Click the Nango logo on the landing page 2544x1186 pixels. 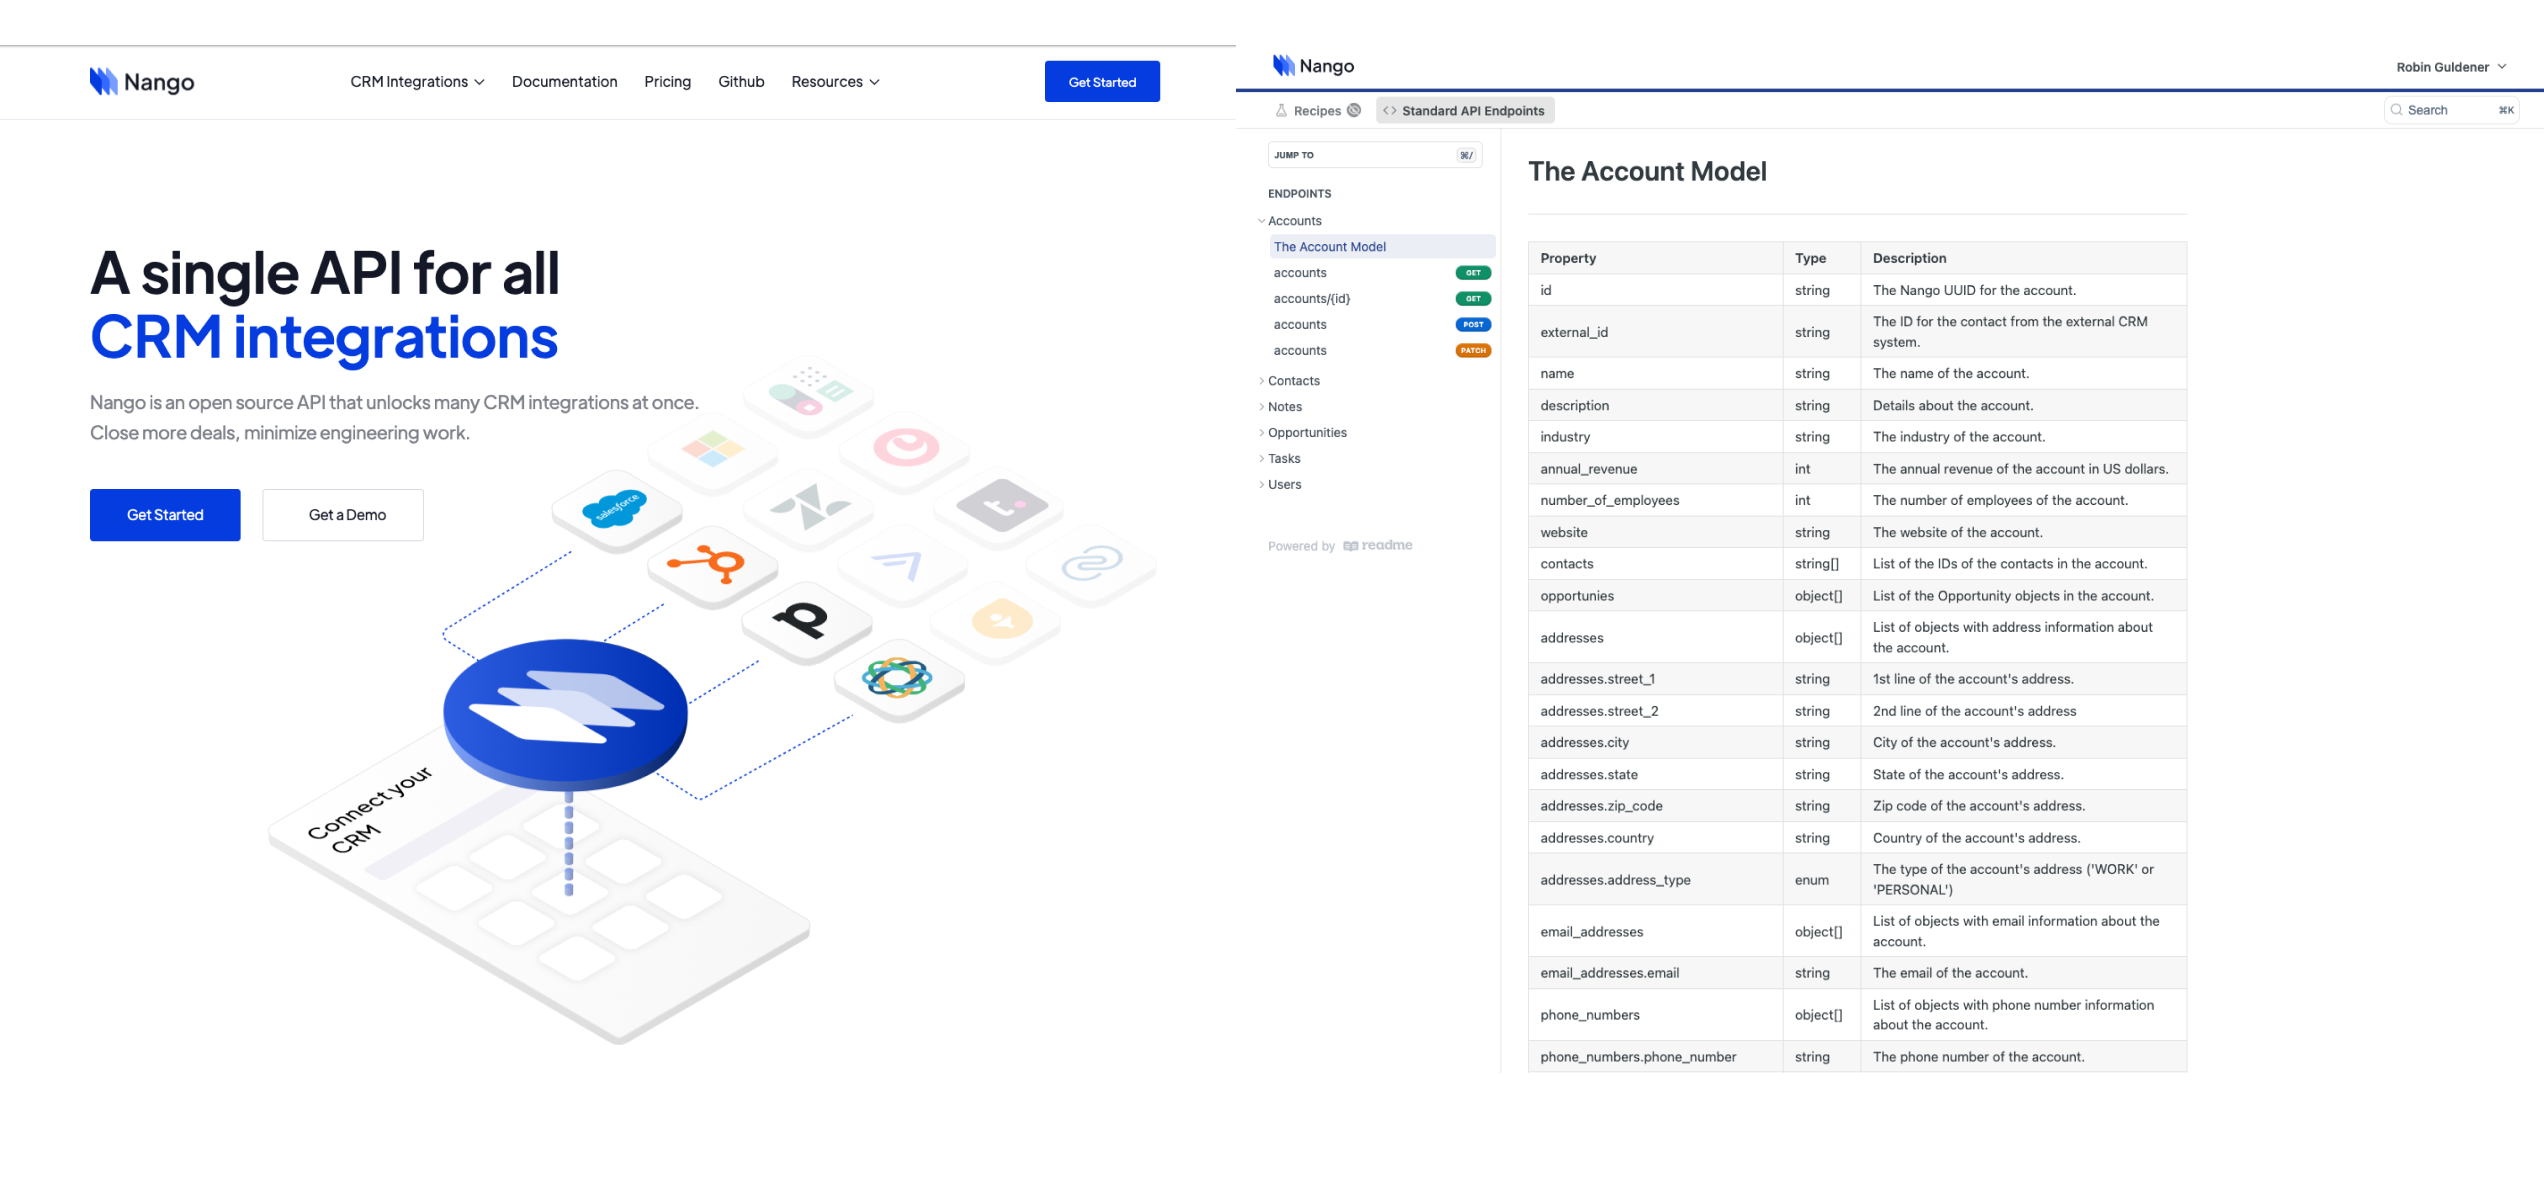(142, 82)
